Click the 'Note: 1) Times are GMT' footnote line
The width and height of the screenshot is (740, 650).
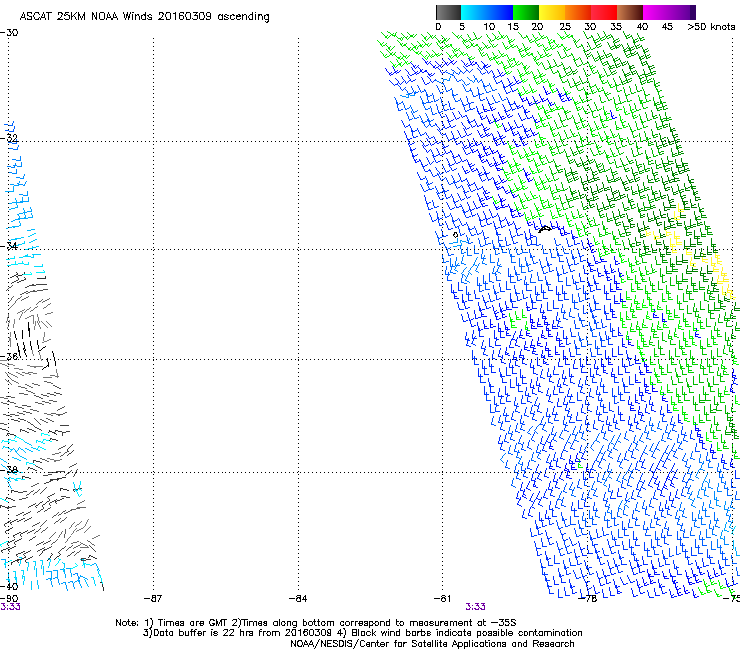(x=316, y=623)
